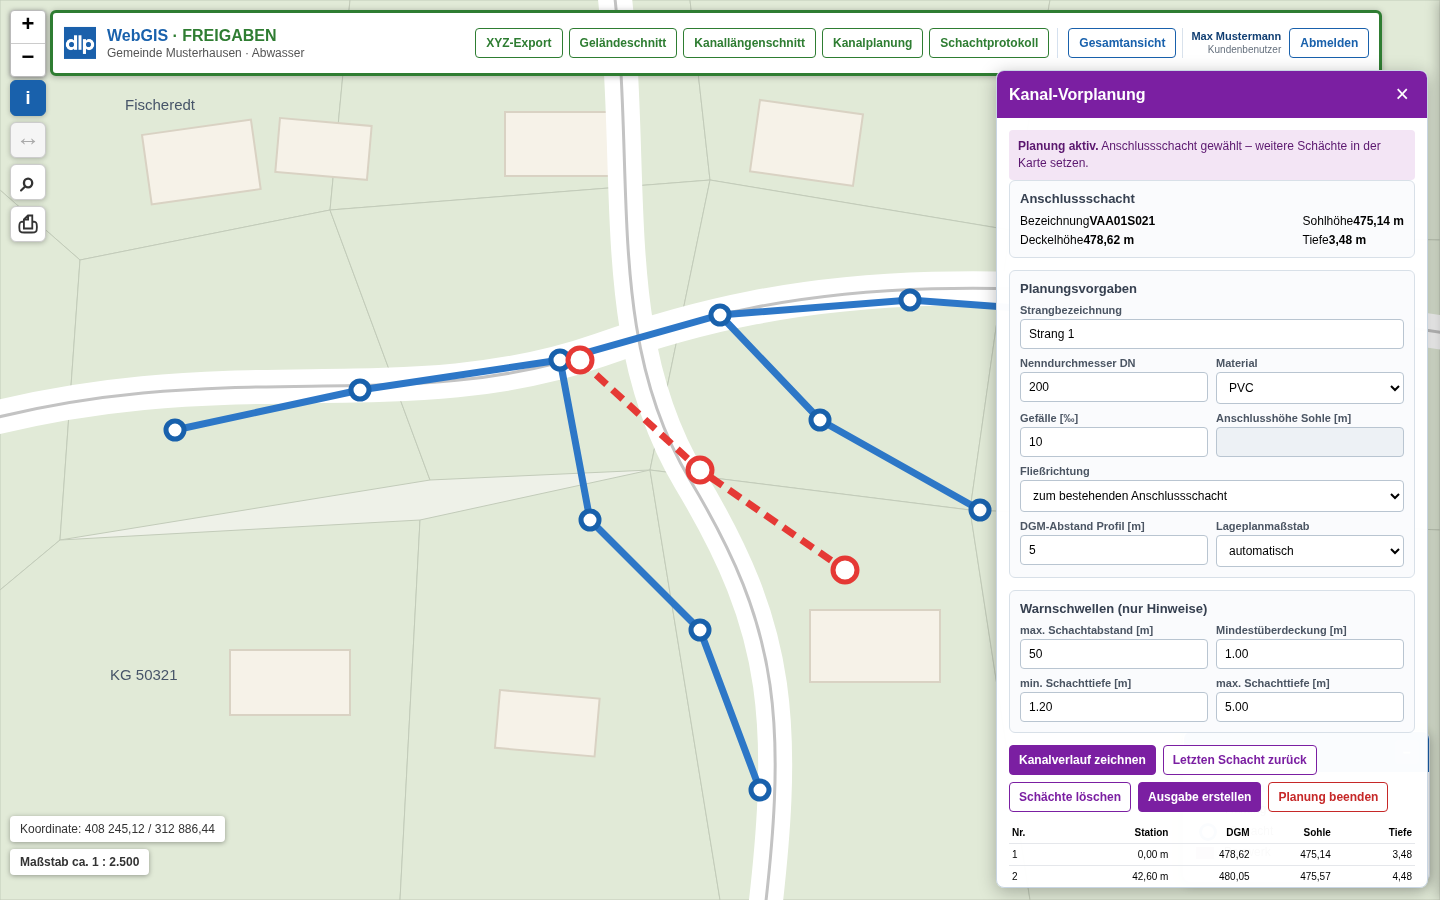
Task: Click the min. Schachttiefe field
Action: (x=1114, y=707)
